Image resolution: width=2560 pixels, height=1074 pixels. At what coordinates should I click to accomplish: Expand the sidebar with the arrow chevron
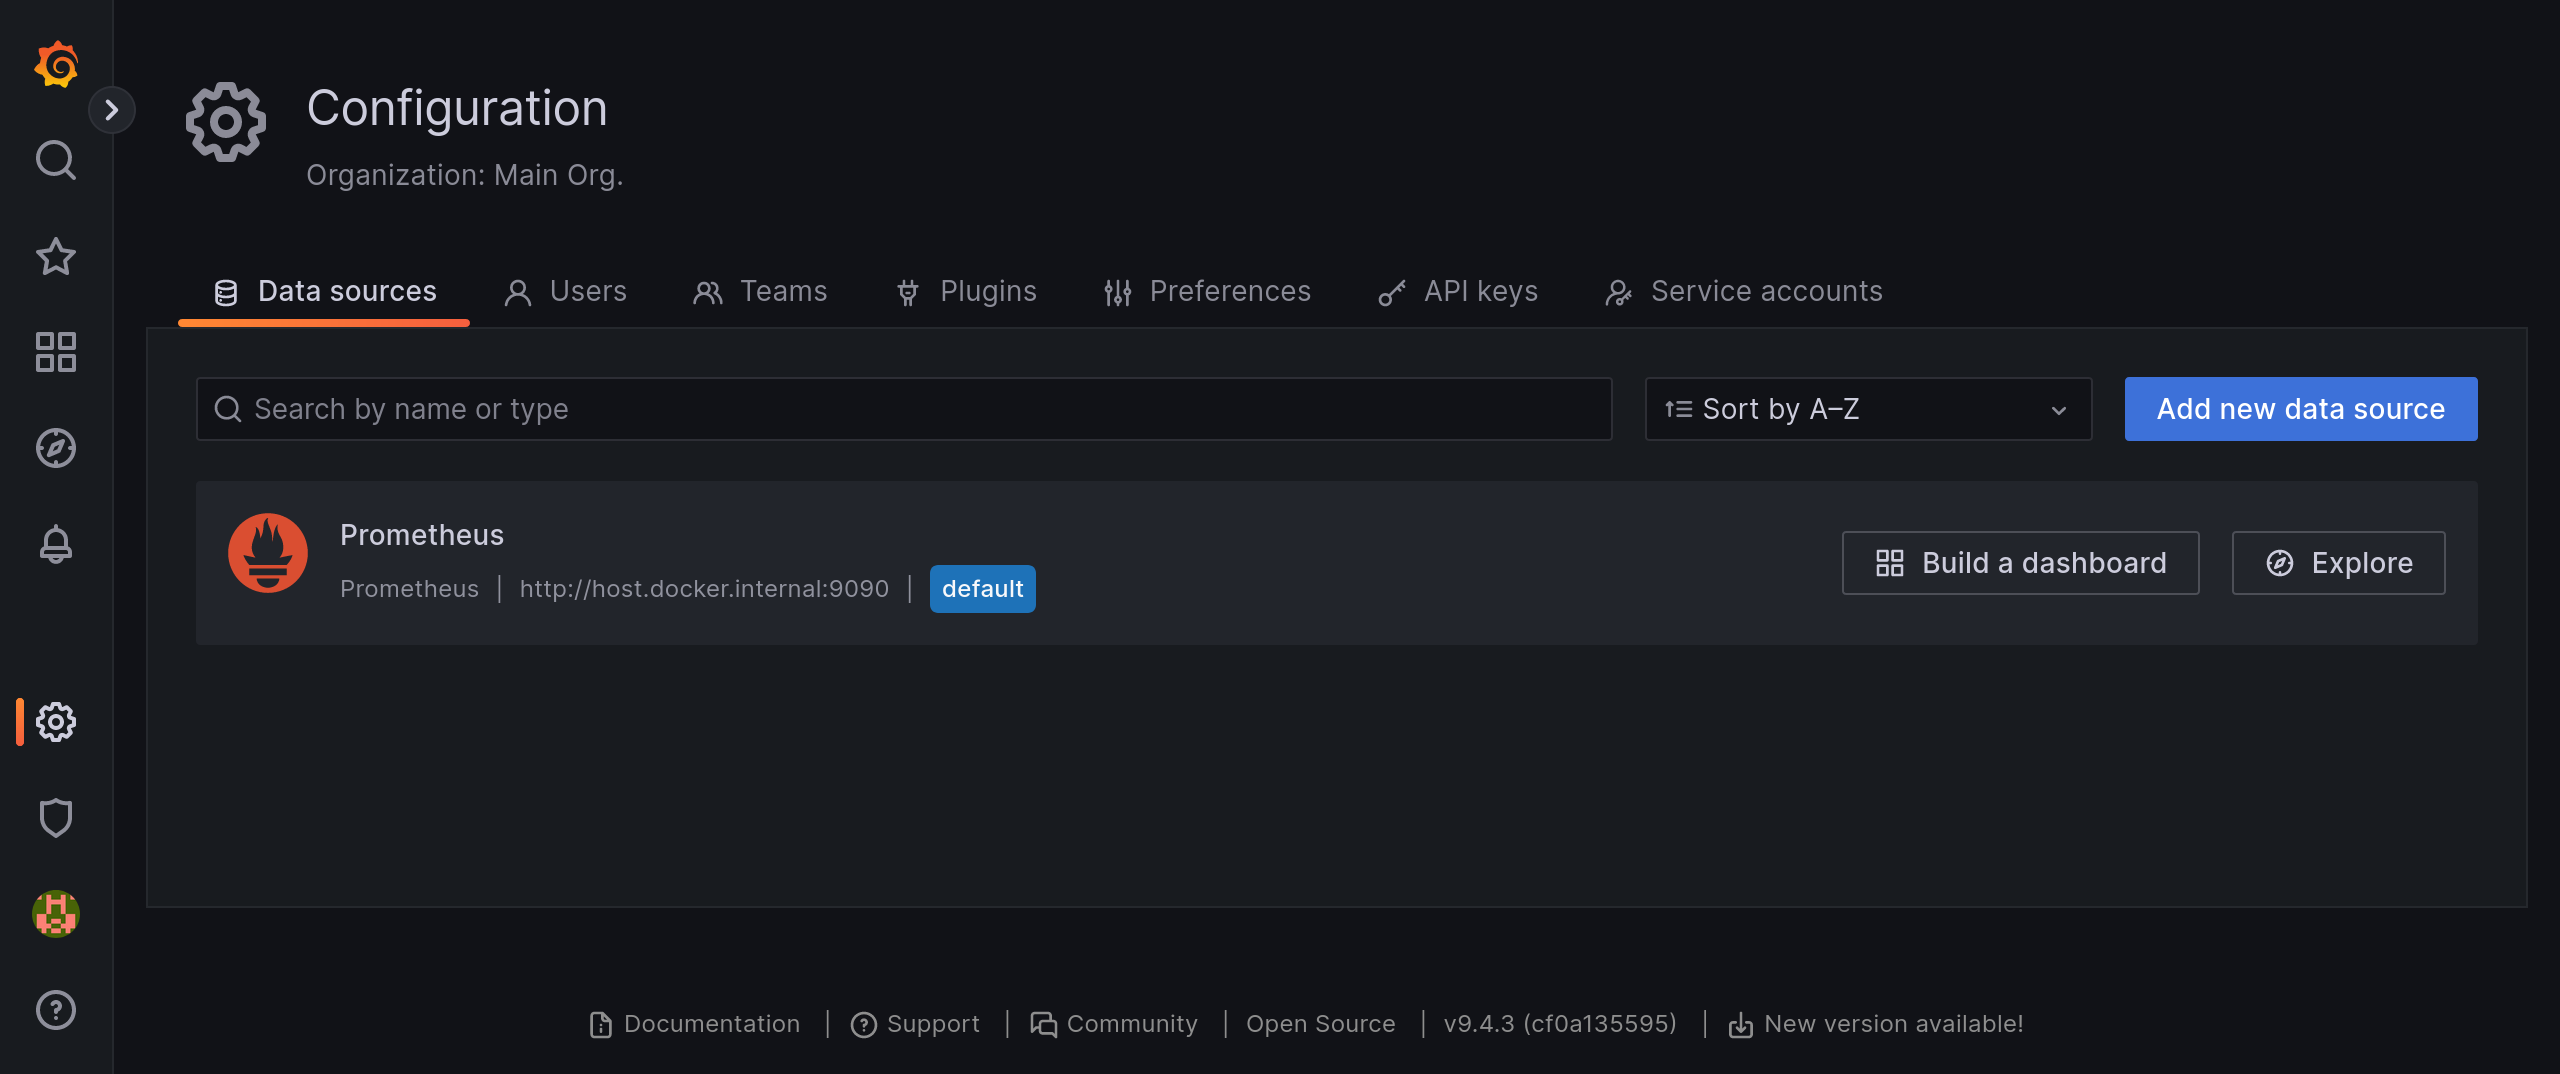pos(112,110)
